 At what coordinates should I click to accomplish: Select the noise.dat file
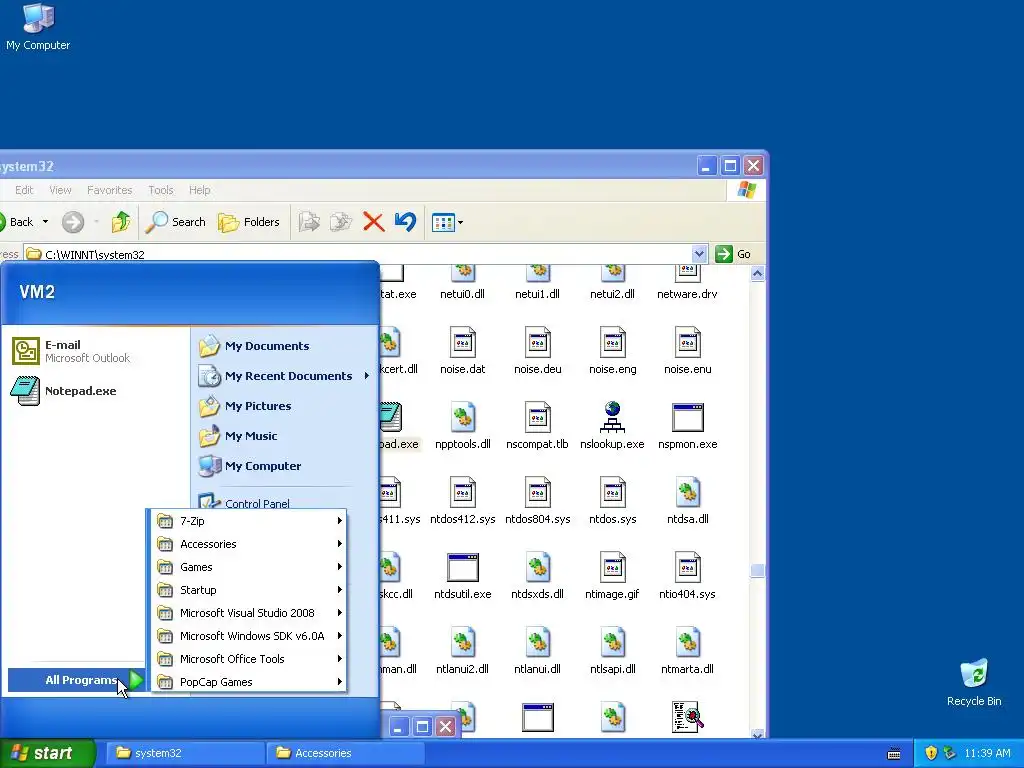click(x=462, y=351)
